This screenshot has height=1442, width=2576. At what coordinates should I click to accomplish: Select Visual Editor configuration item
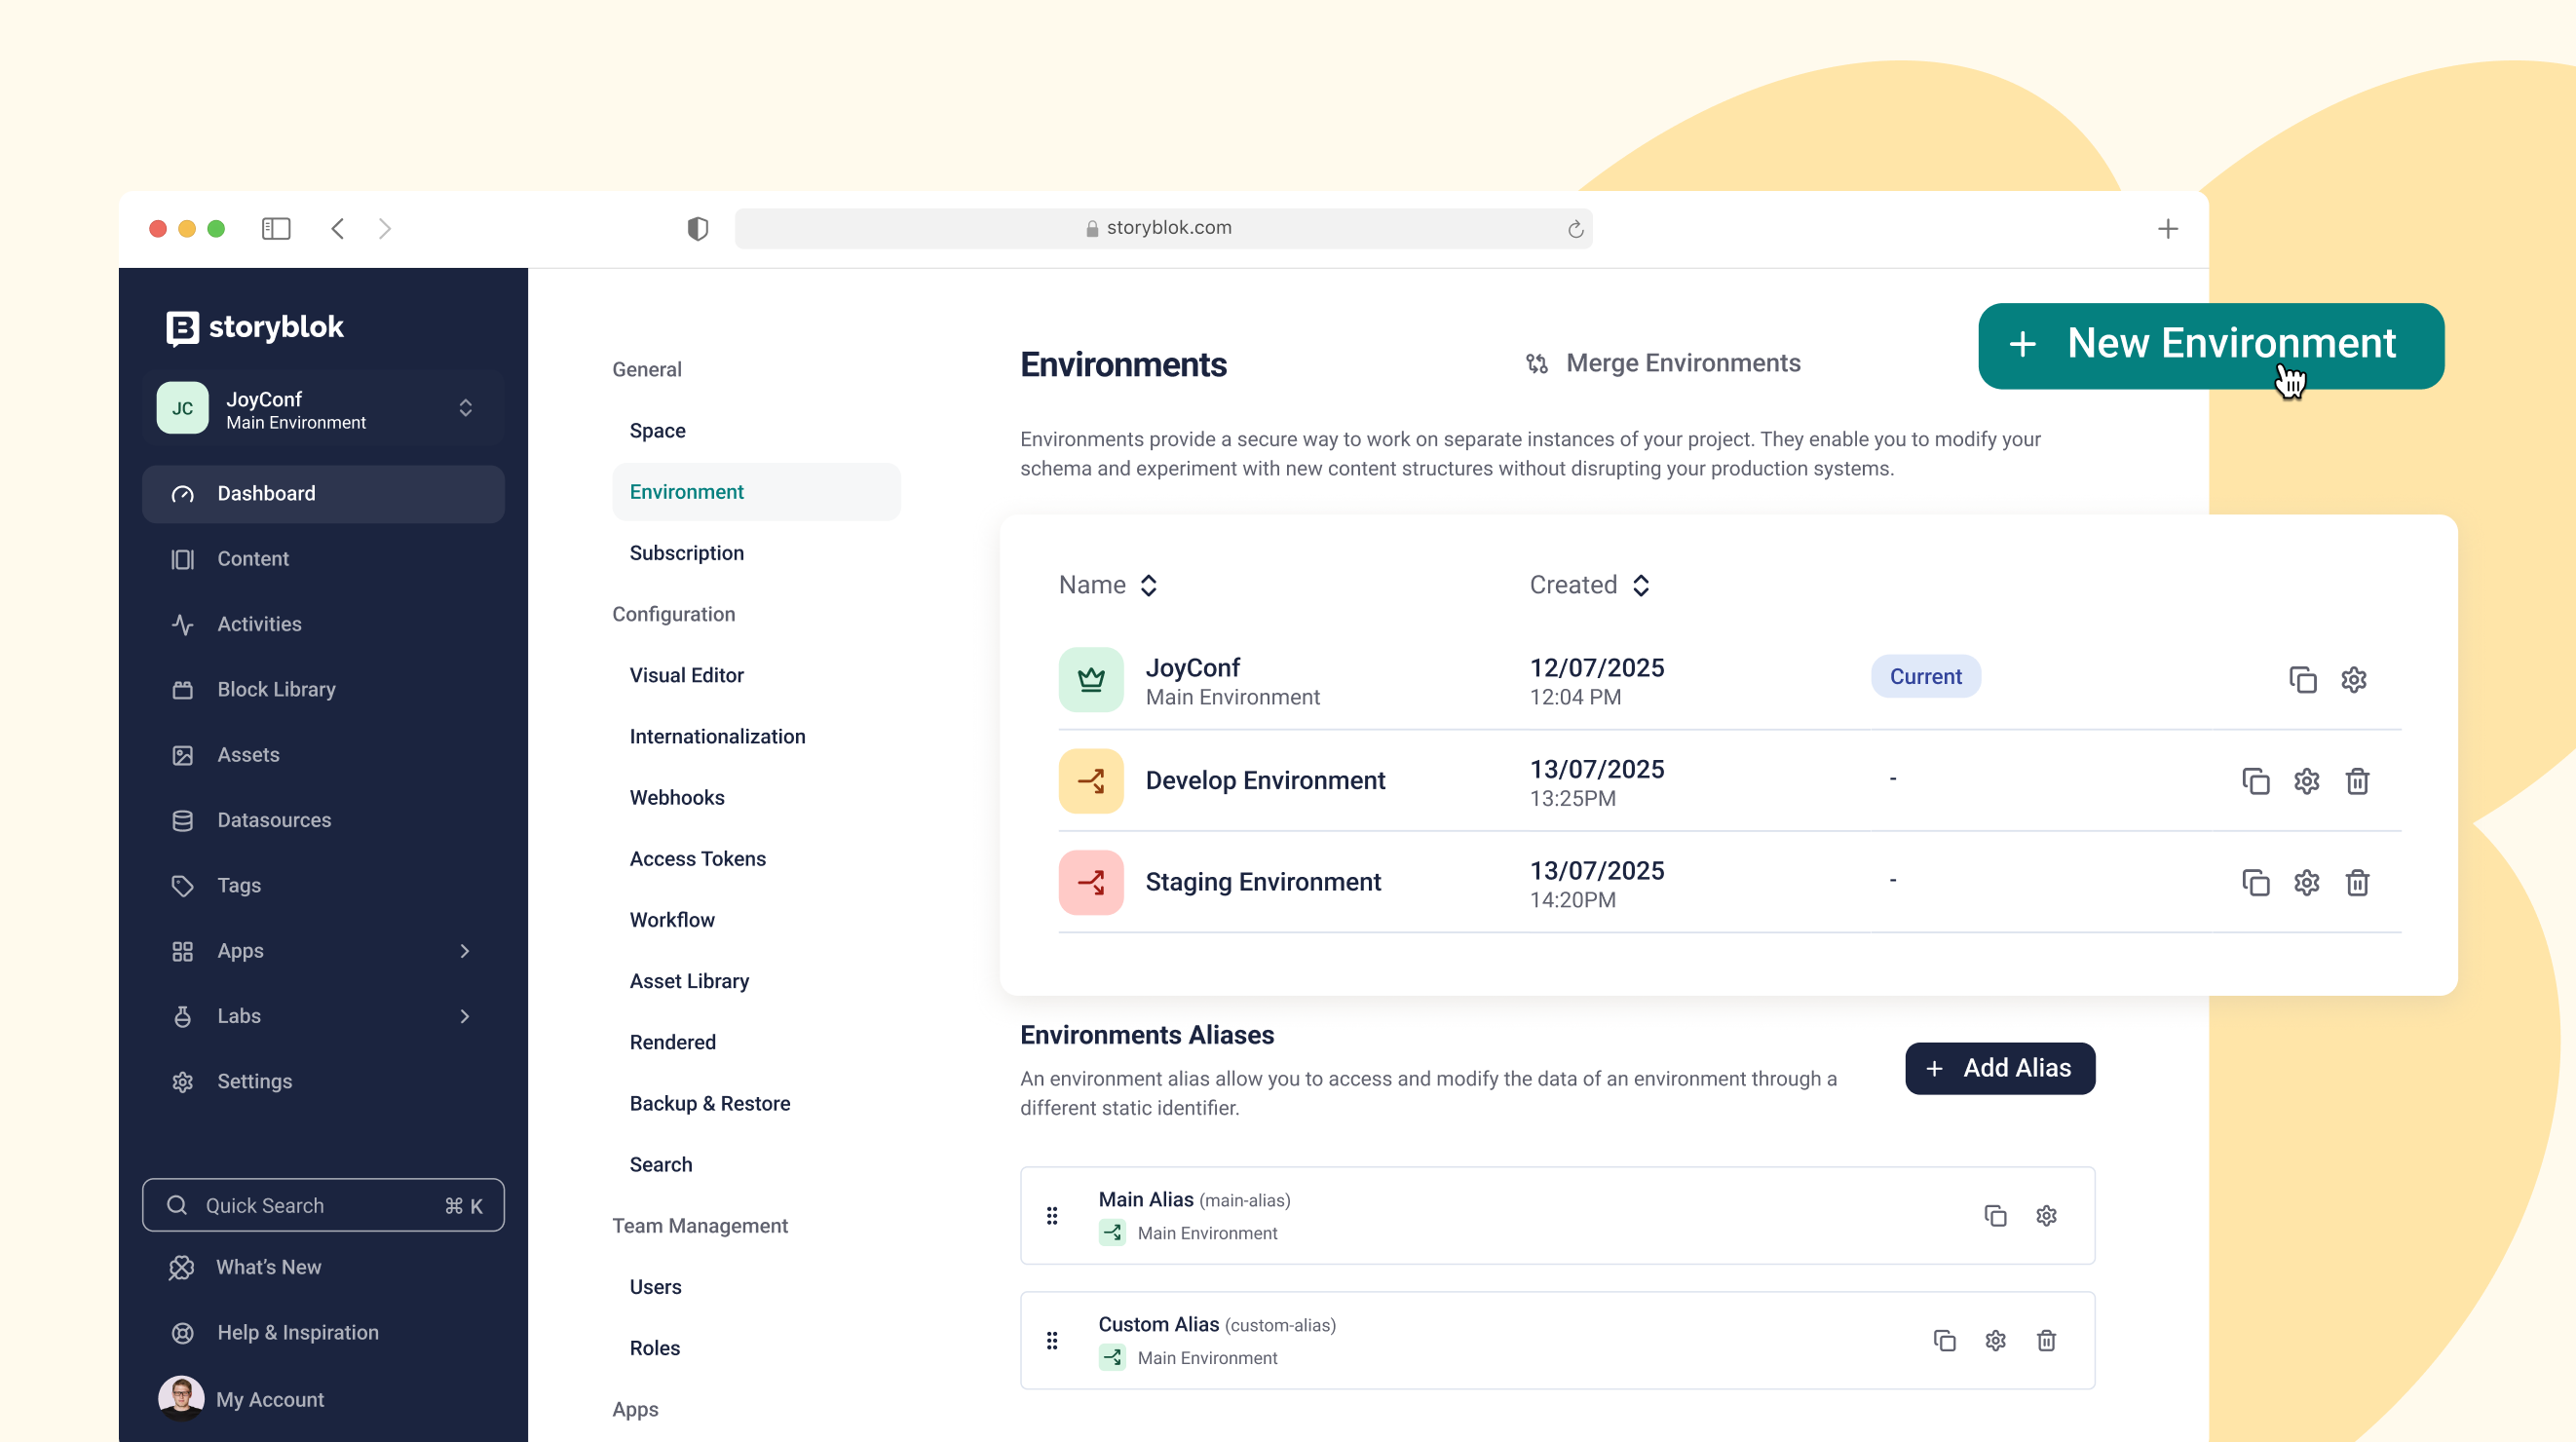686,675
